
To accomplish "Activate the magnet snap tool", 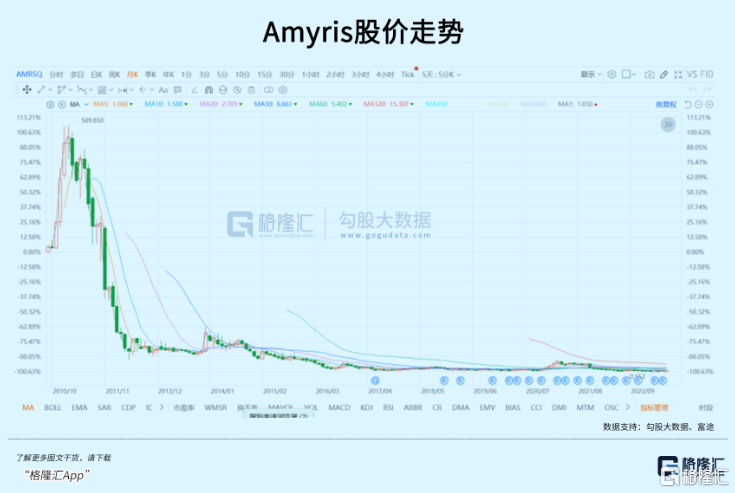I will (209, 90).
